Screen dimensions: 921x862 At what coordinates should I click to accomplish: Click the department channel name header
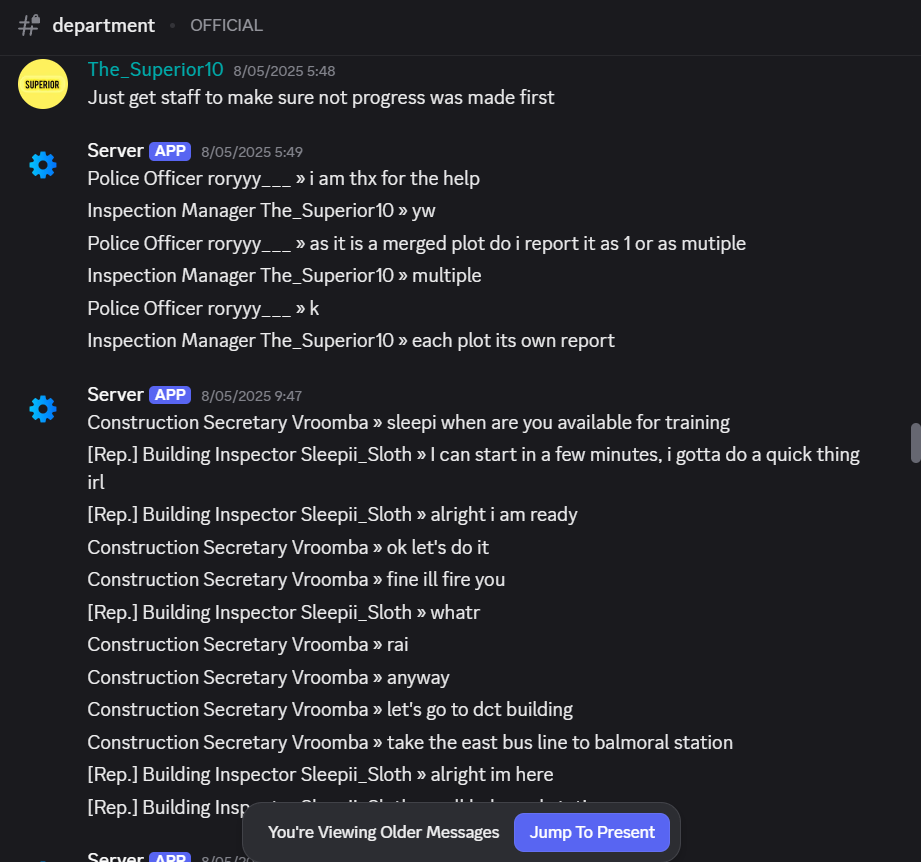[x=103, y=25]
